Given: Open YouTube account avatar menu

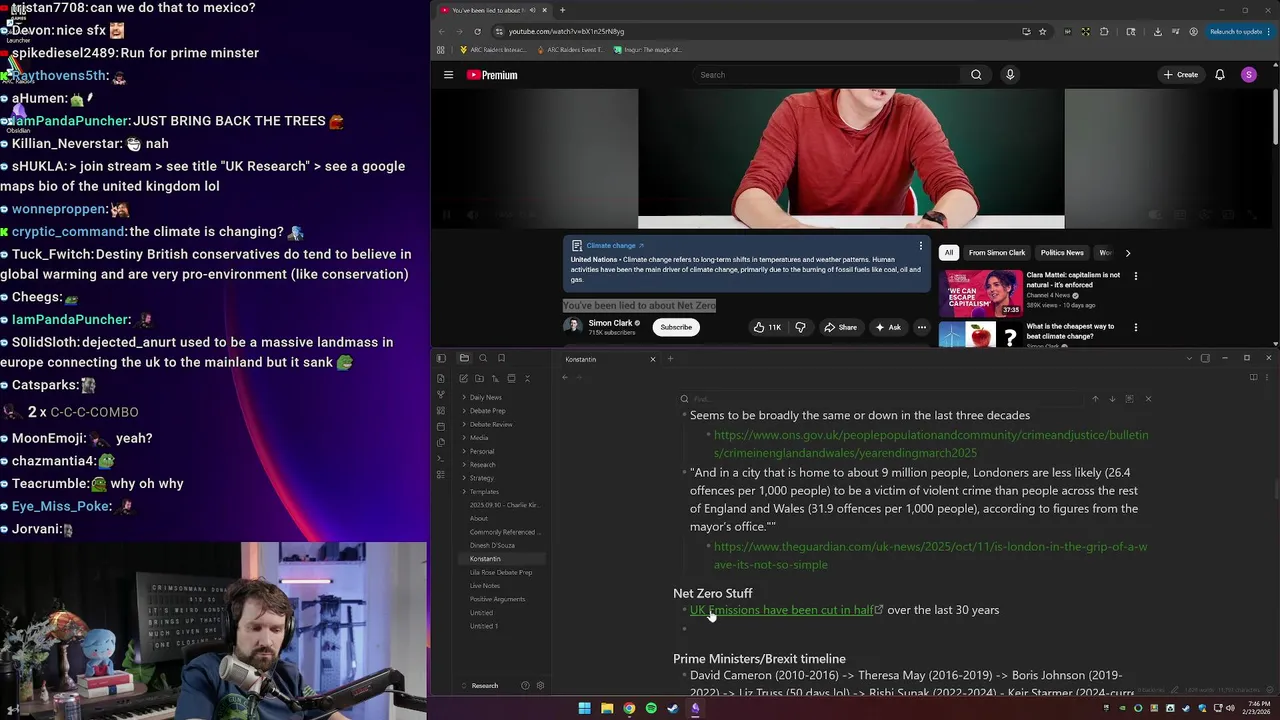Looking at the screenshot, I should [x=1249, y=75].
